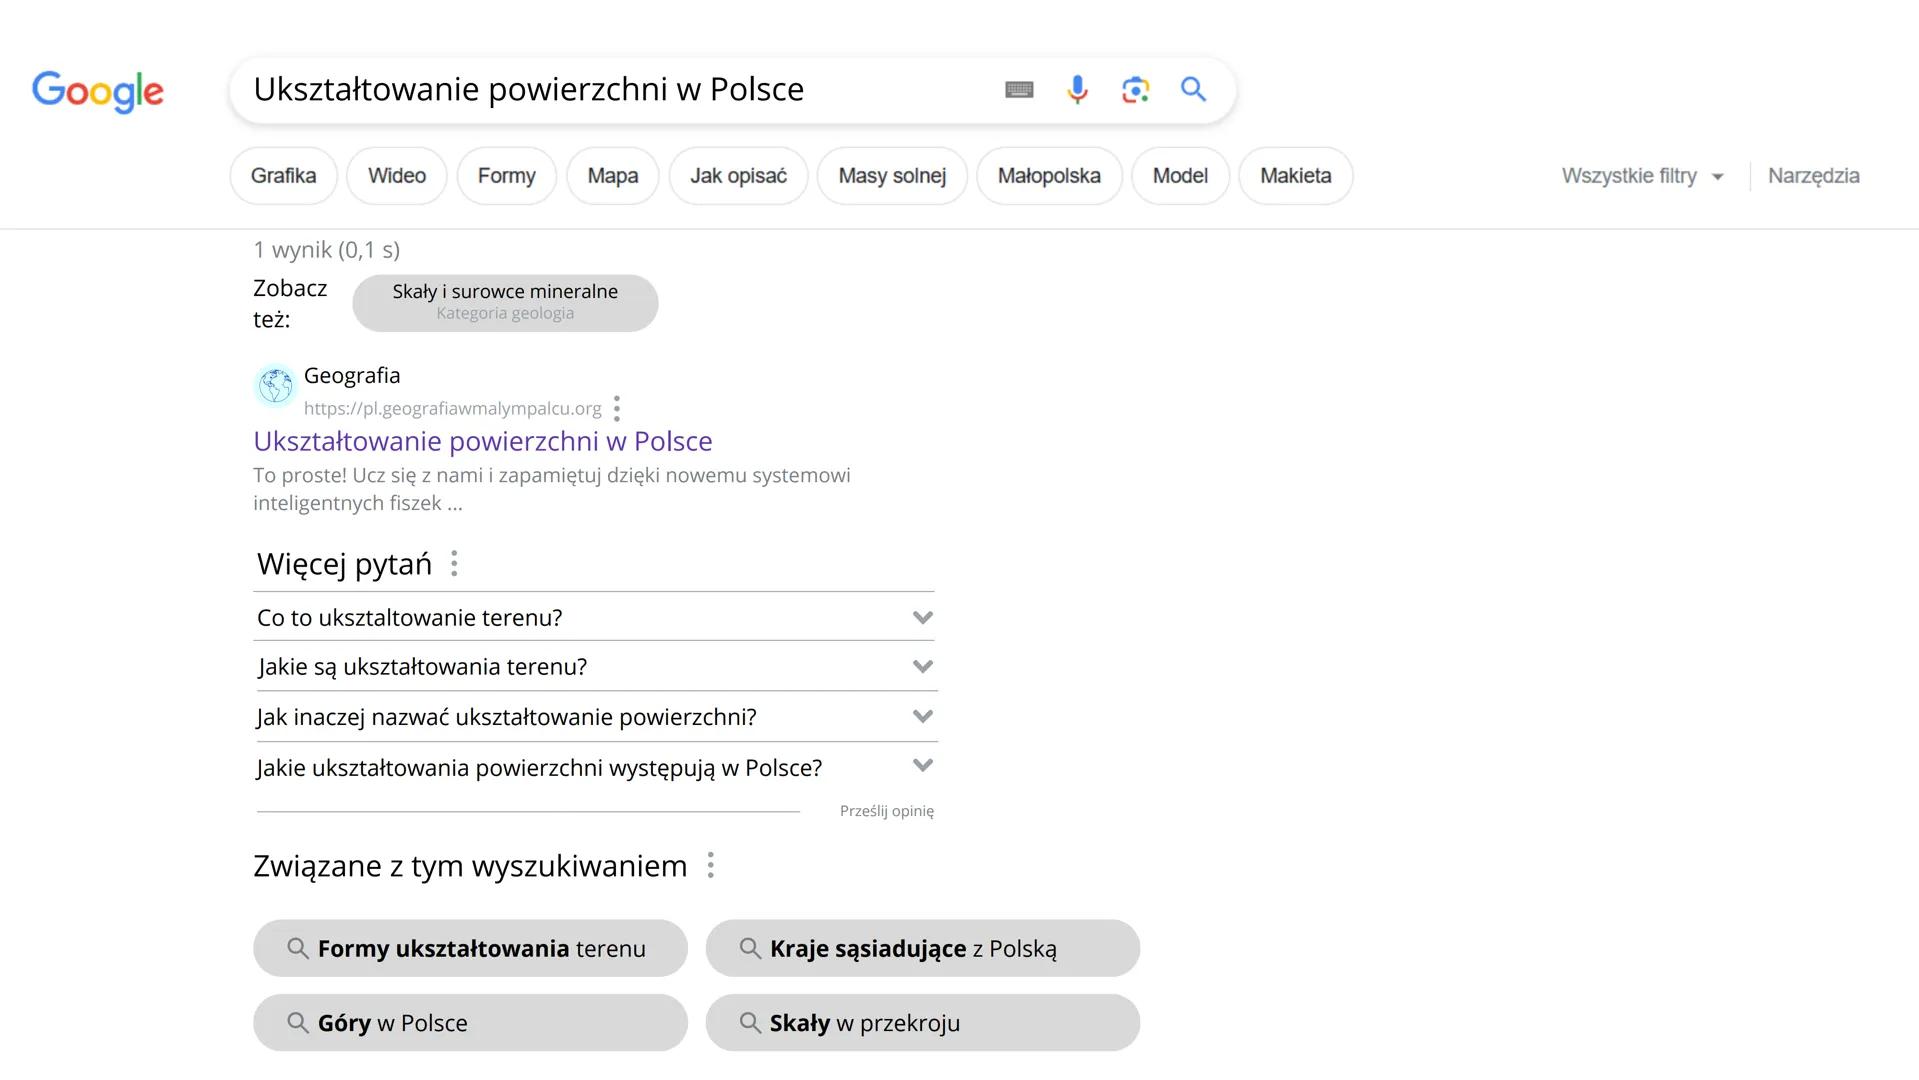This screenshot has width=1919, height=1080.
Task: Click the Google logo
Action: pos(97,92)
